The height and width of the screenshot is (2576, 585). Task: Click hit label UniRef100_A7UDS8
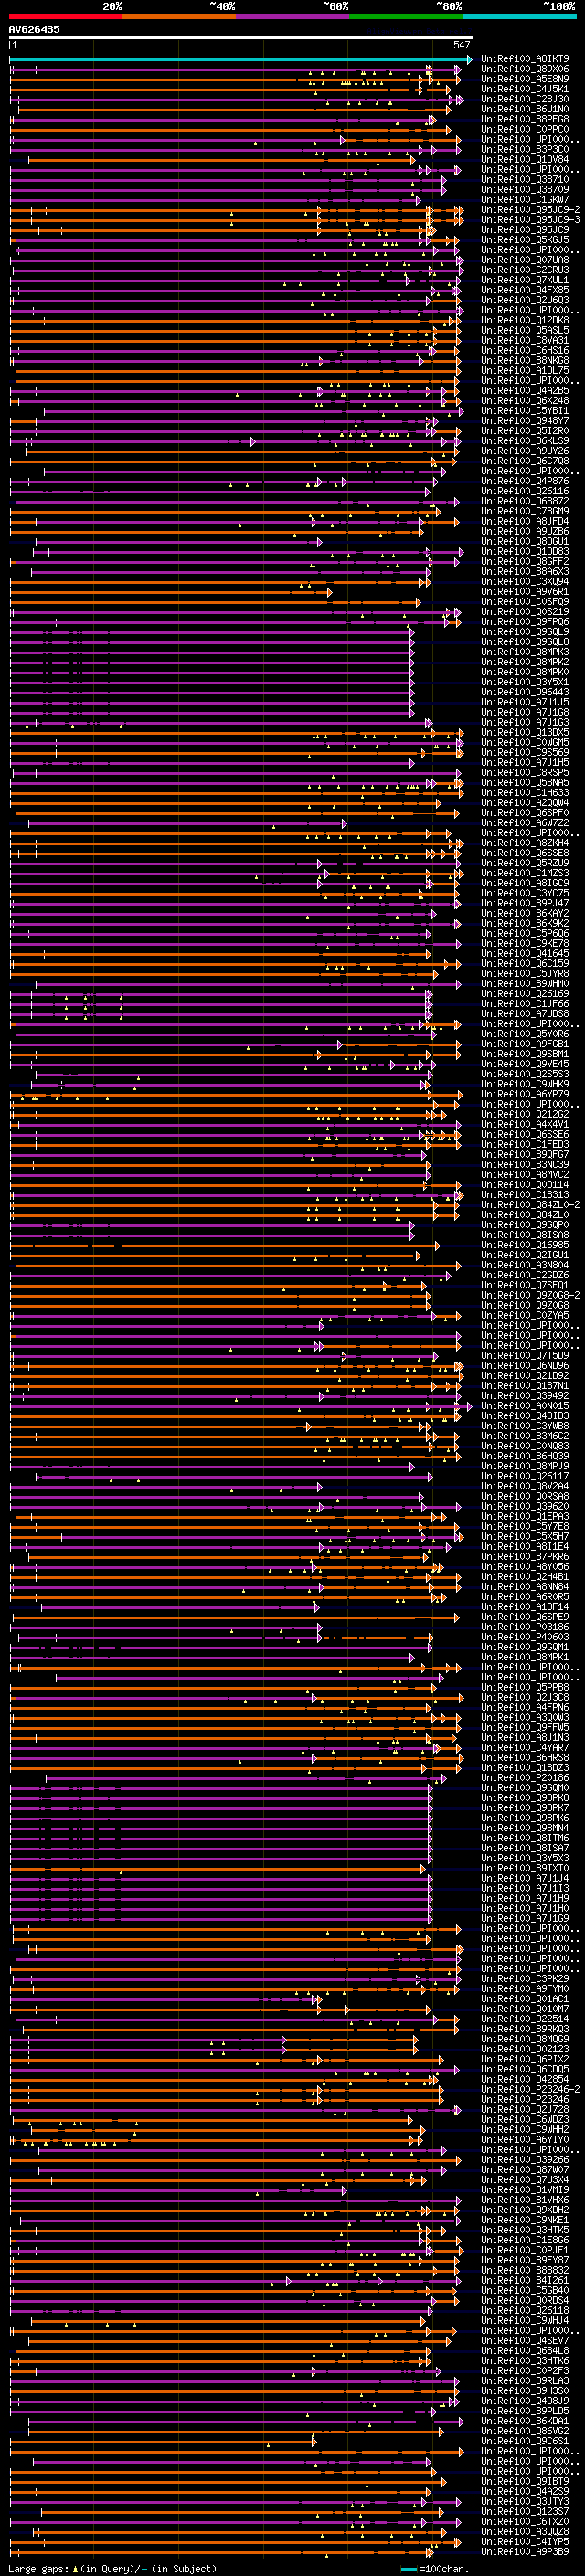tap(525, 1014)
